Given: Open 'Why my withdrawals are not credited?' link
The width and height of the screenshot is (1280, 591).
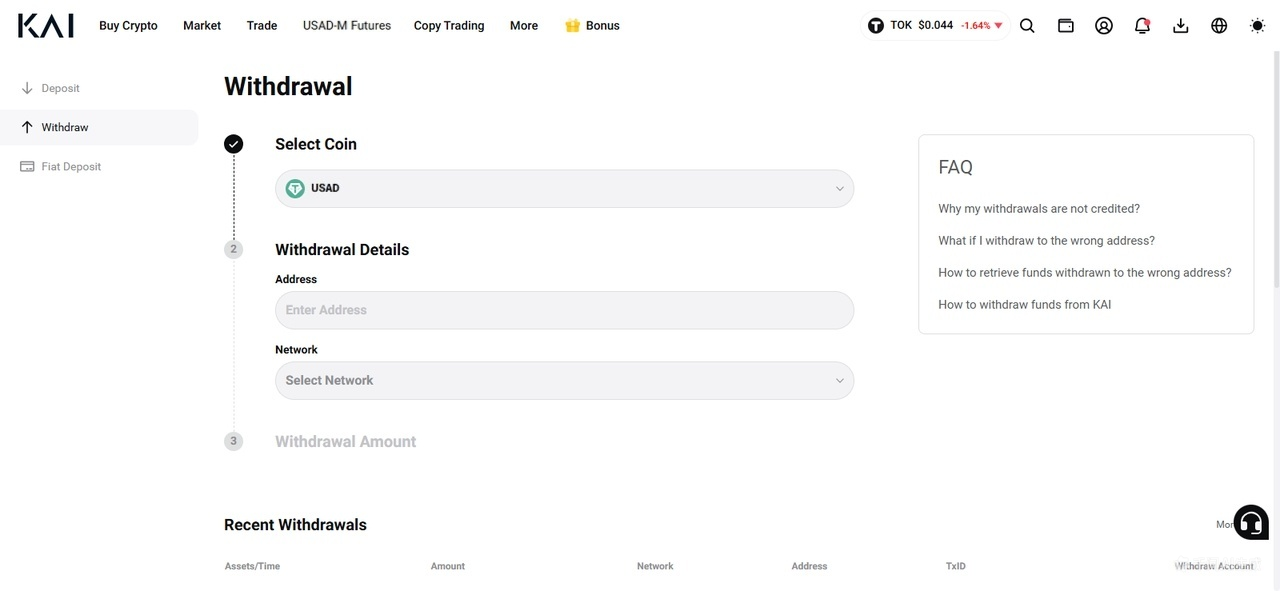Looking at the screenshot, I should pyautogui.click(x=1039, y=209).
